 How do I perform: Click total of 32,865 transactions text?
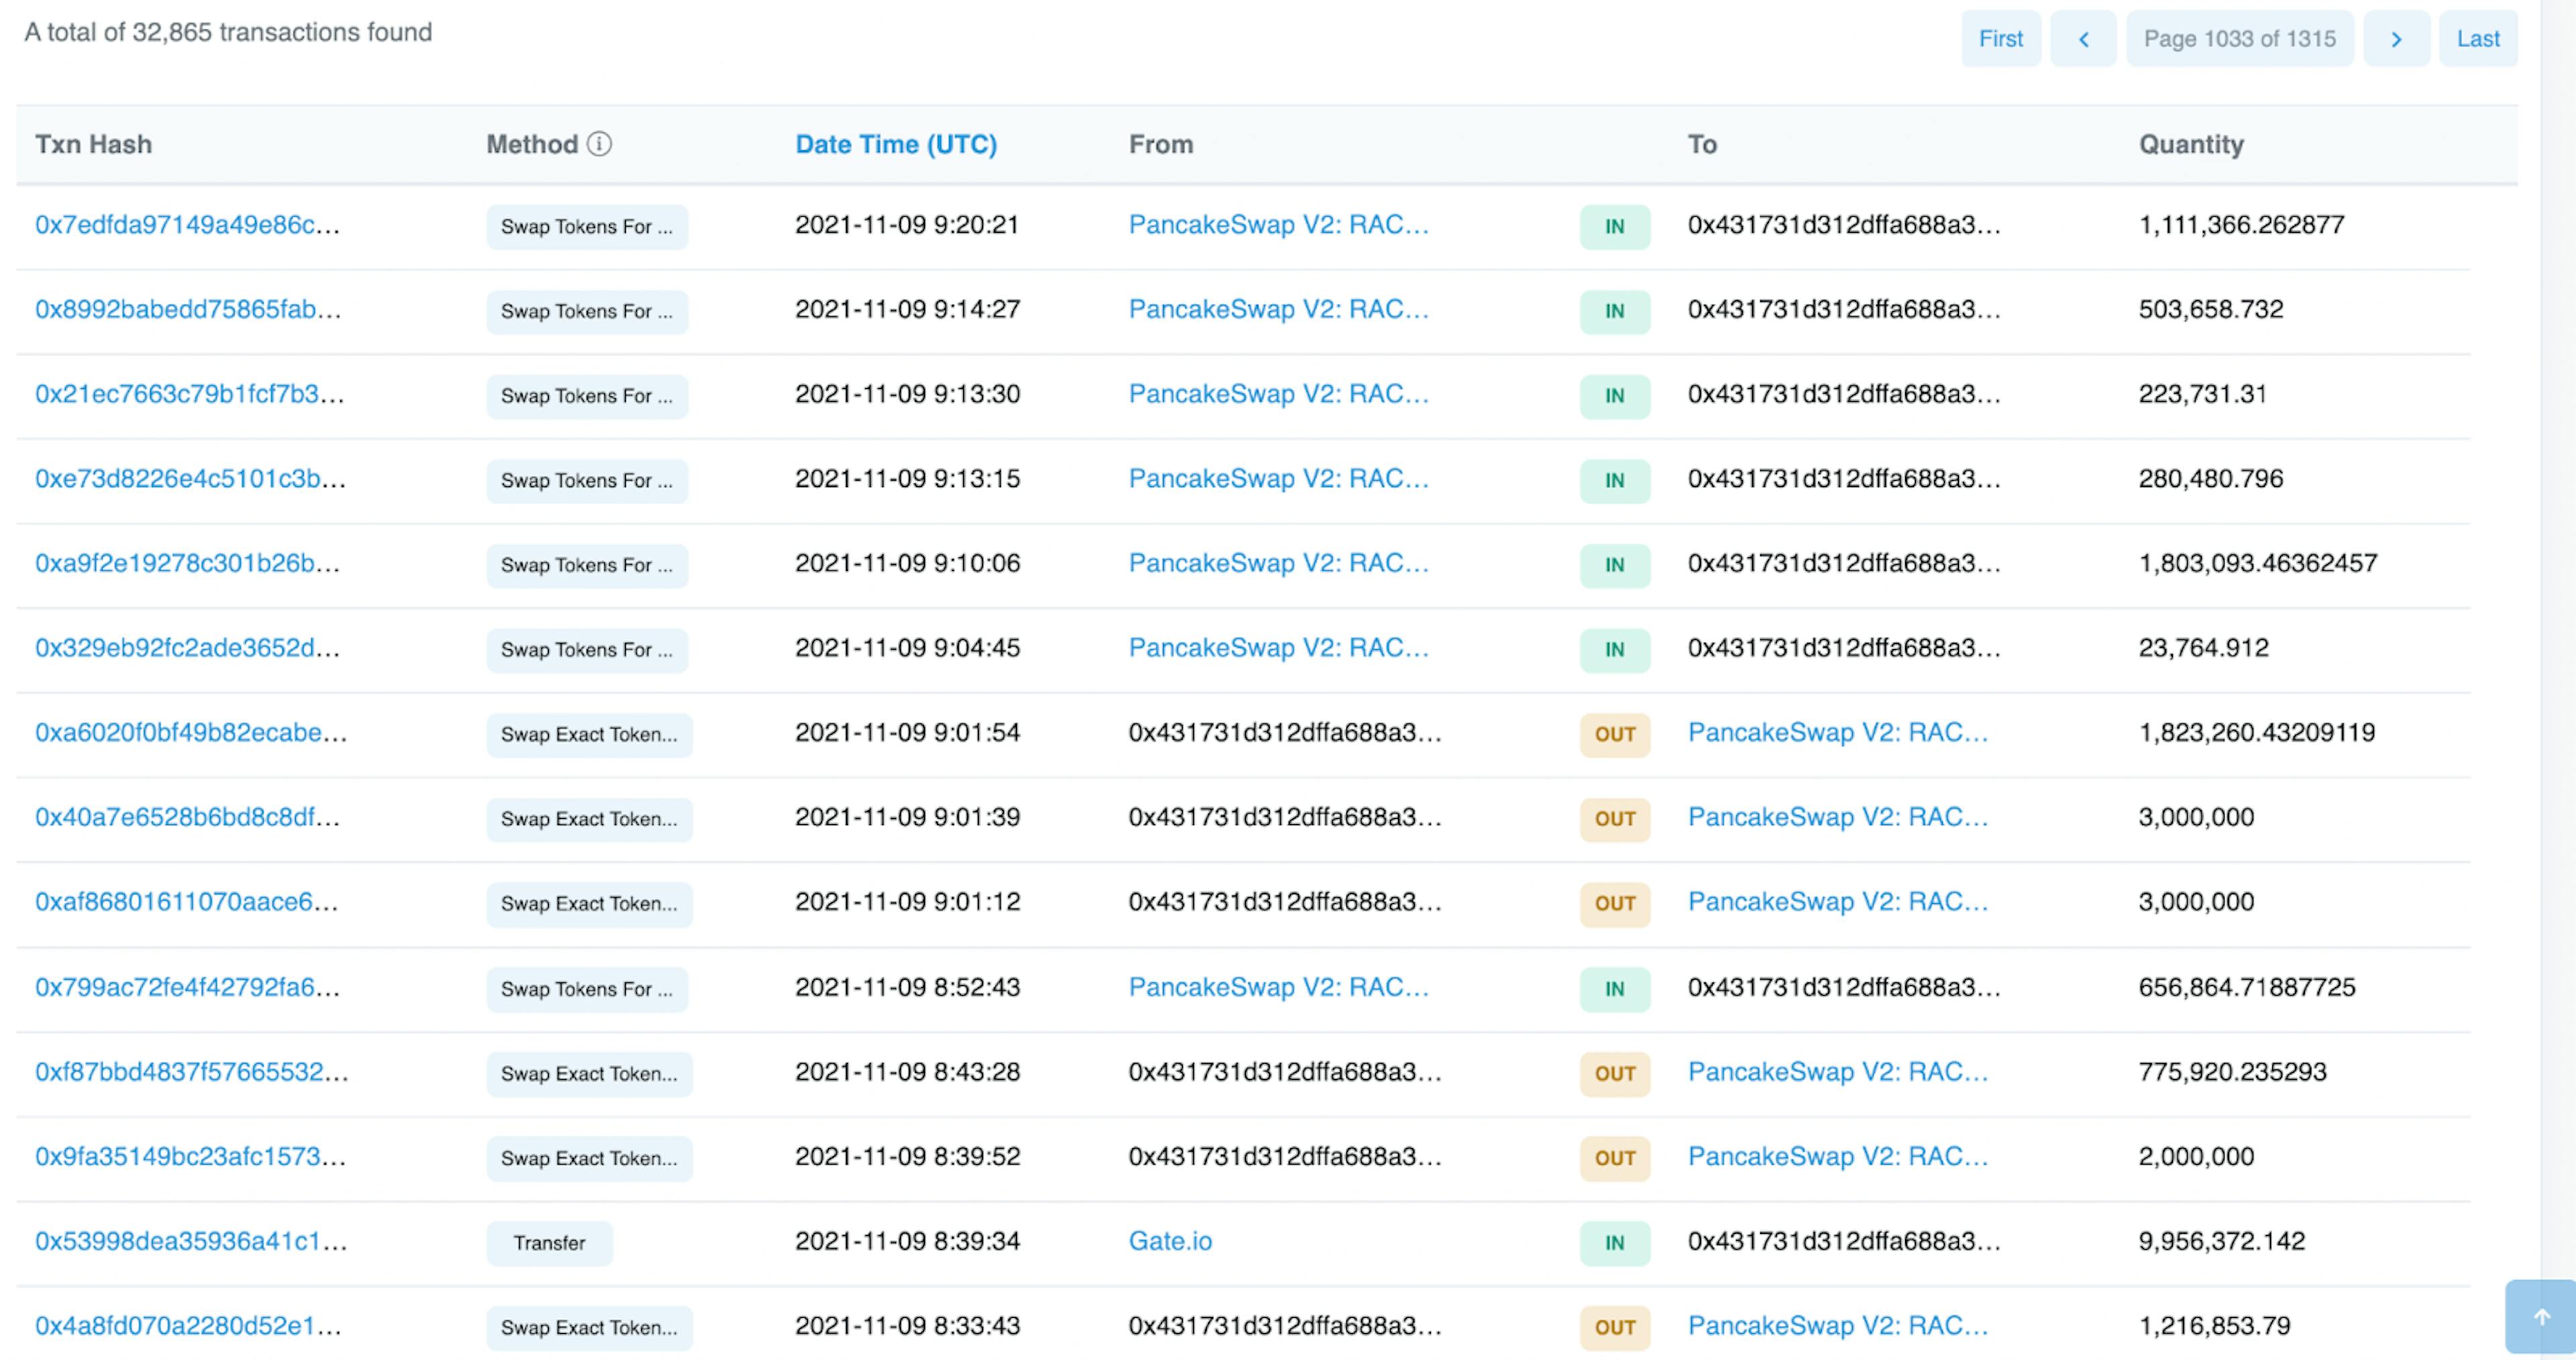(x=228, y=32)
